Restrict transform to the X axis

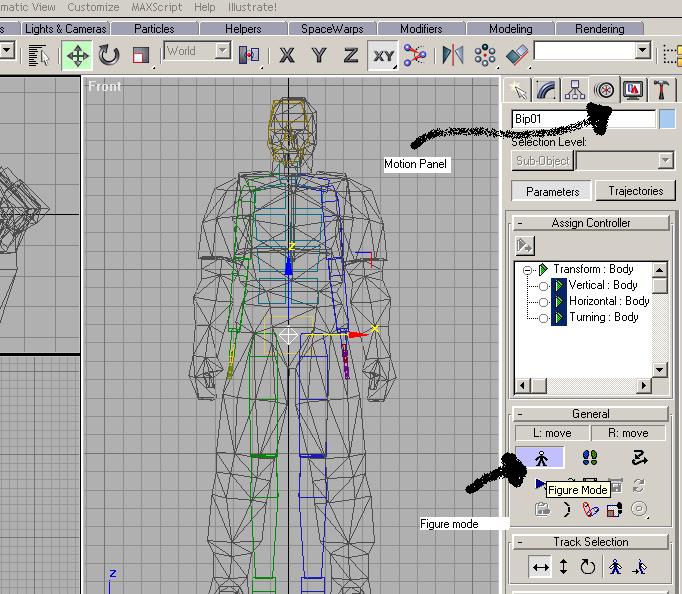click(x=287, y=55)
